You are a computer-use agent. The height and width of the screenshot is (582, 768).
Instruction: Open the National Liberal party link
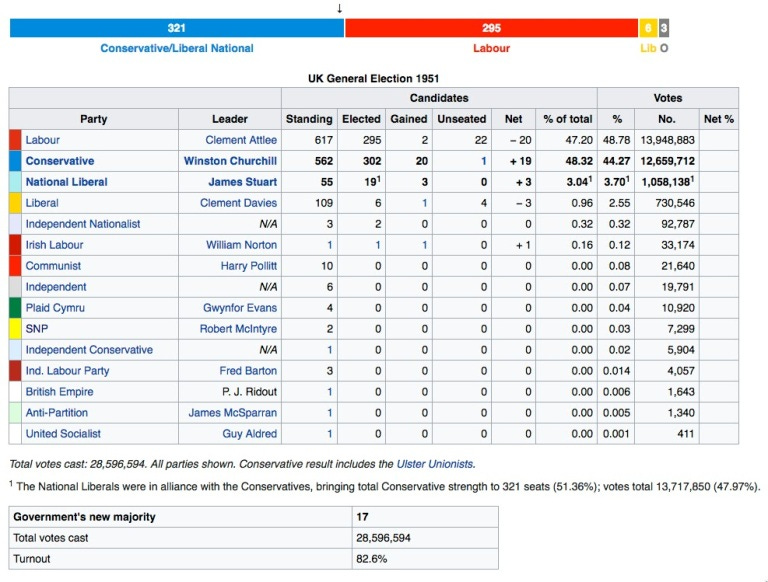coord(66,182)
